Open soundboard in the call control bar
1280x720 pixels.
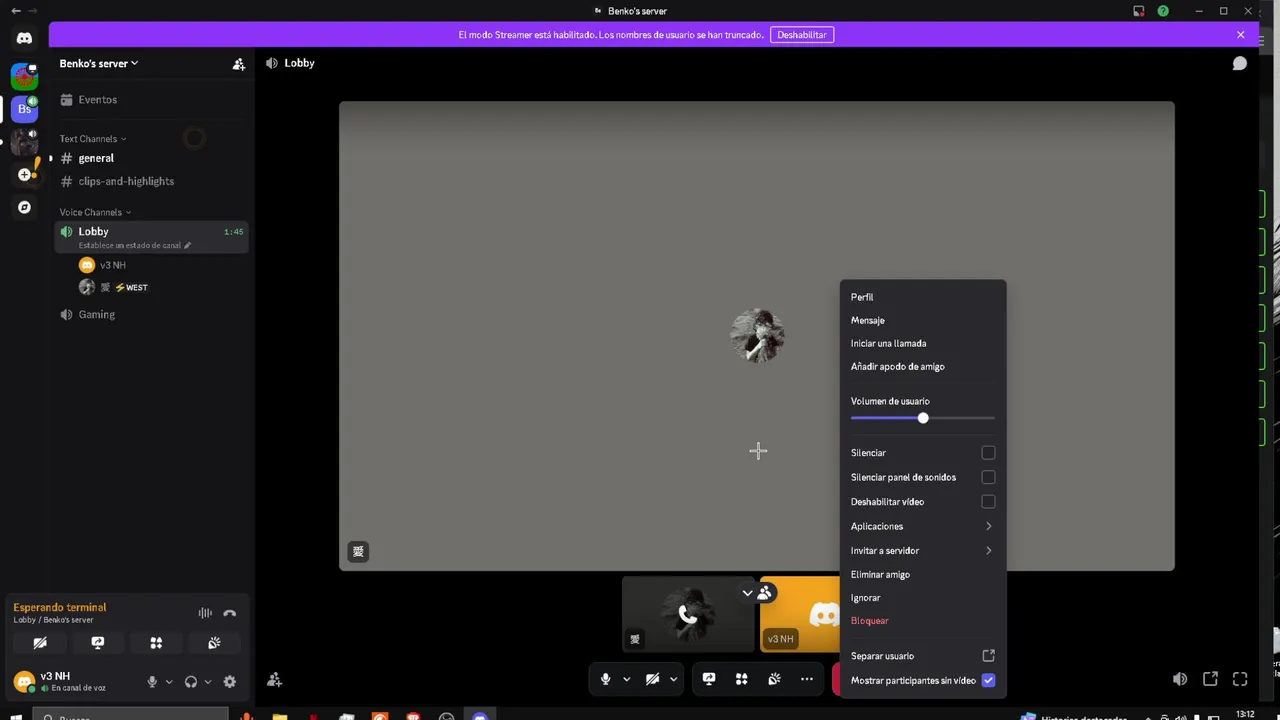pyautogui.click(x=774, y=679)
